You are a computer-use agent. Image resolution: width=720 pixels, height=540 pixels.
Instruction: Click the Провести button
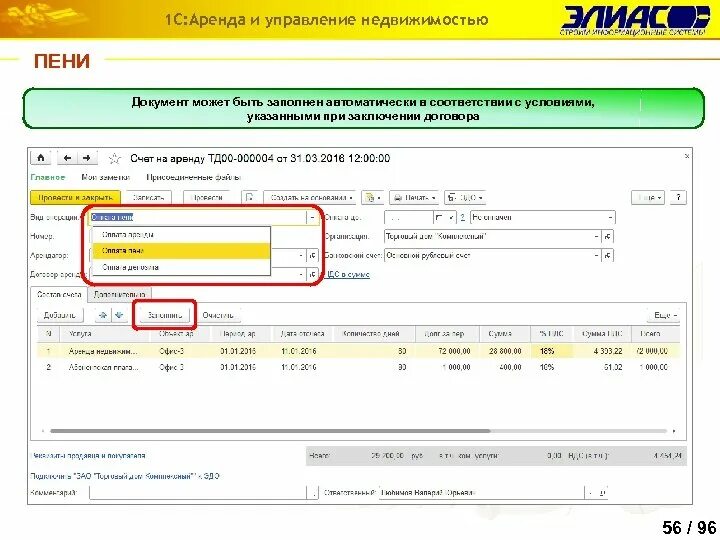point(207,197)
